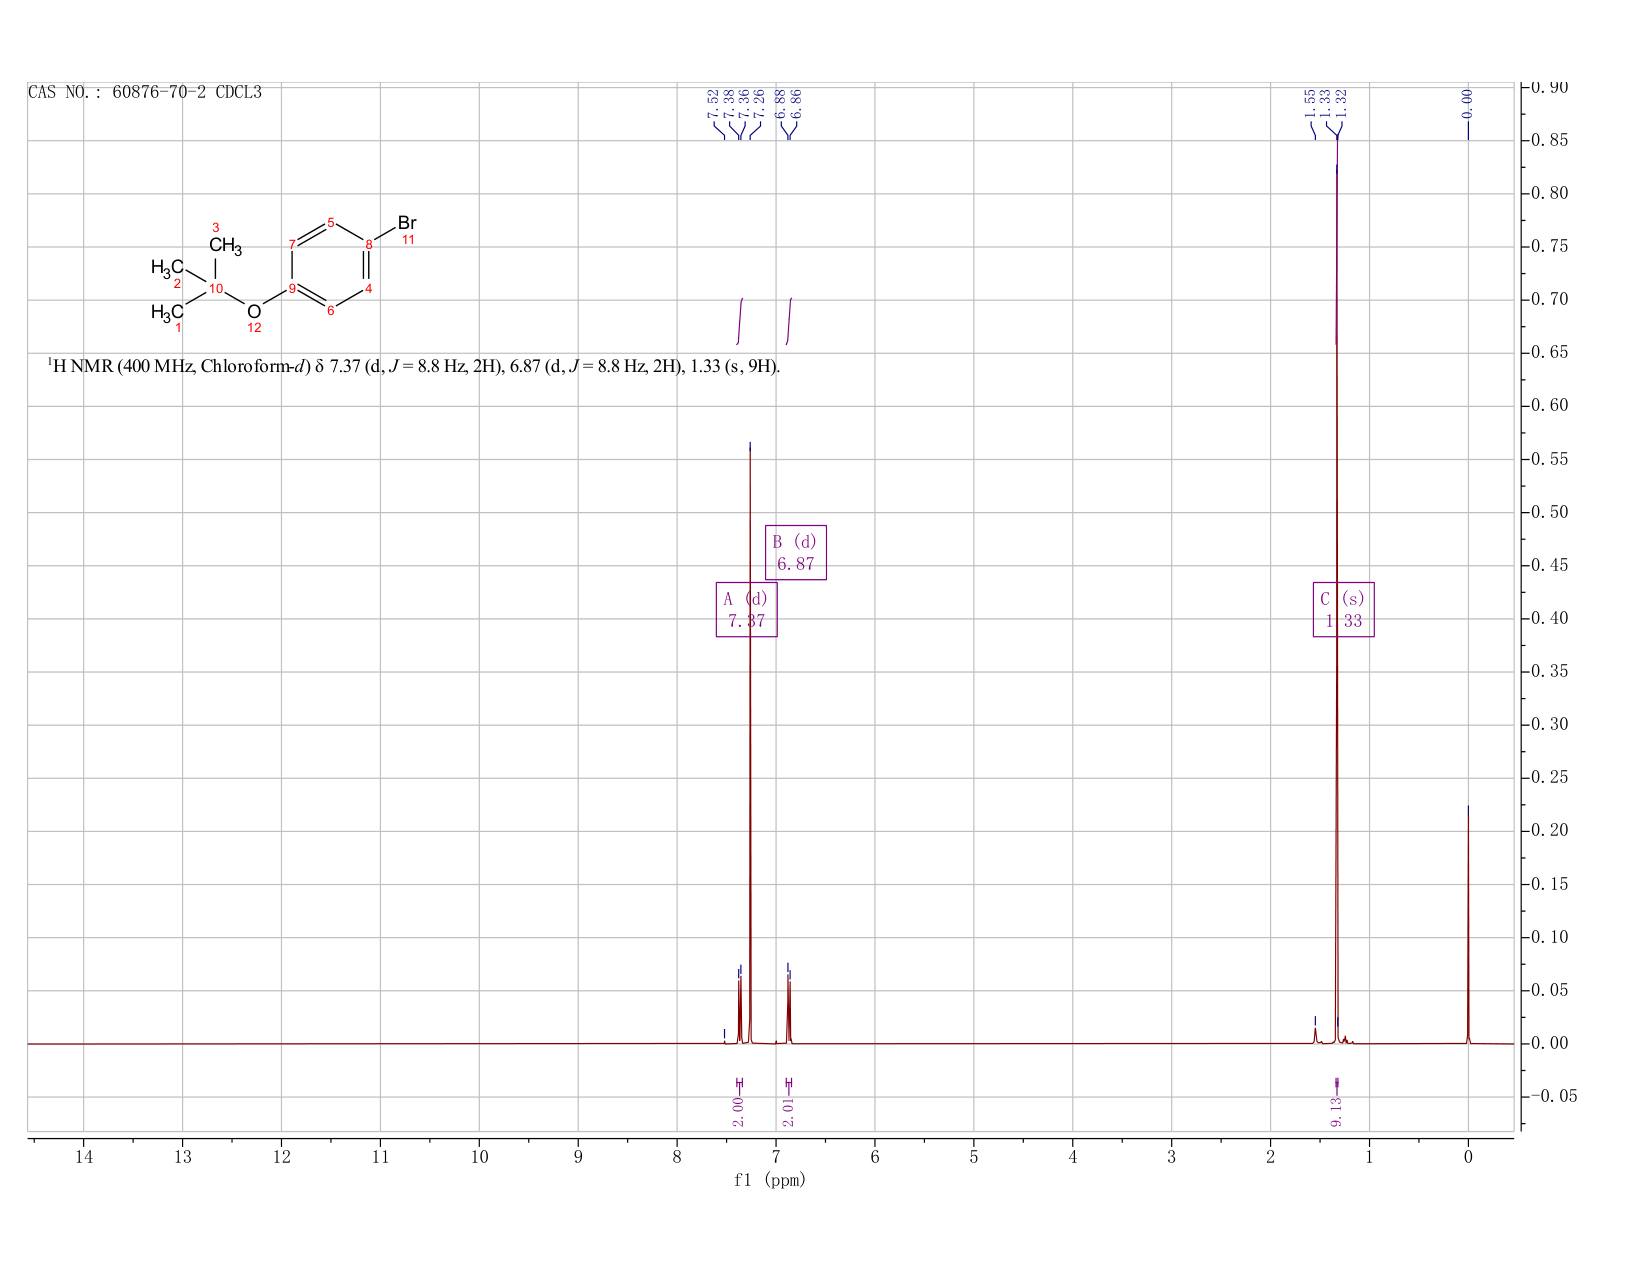
Task: Click the peak label 6.88 at the top
Action: [780, 103]
